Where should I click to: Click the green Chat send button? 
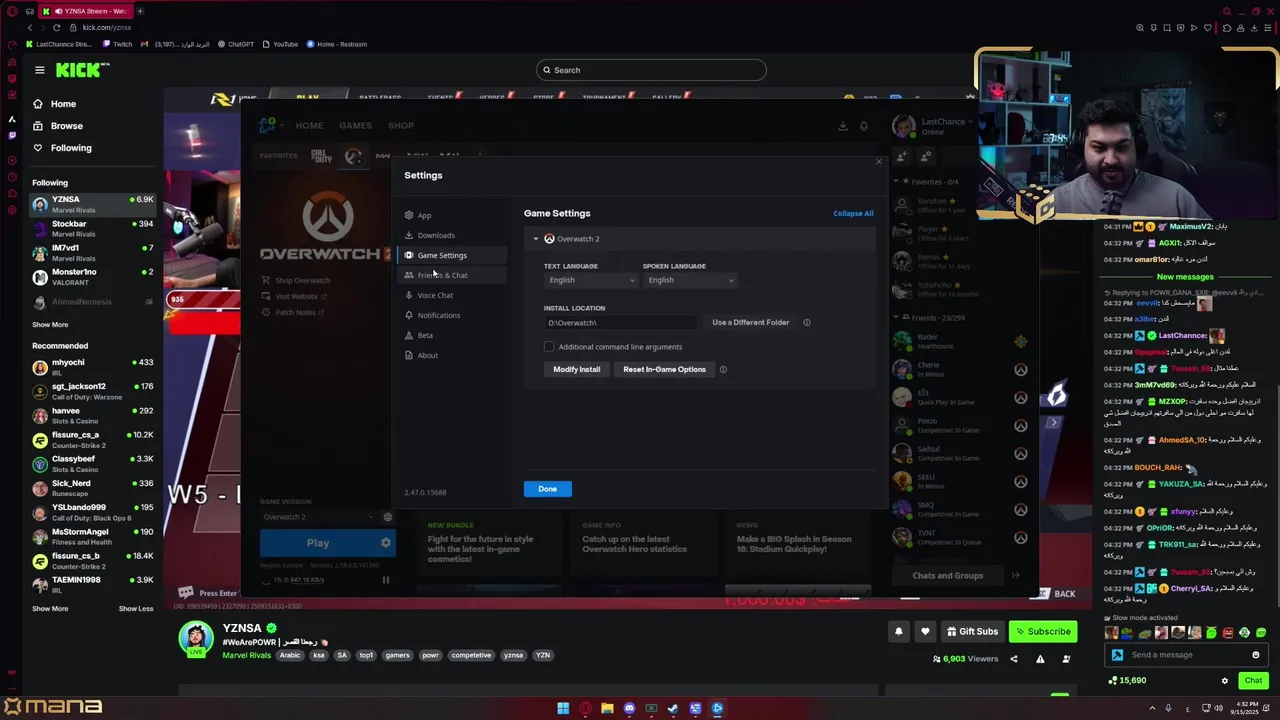[1253, 681]
